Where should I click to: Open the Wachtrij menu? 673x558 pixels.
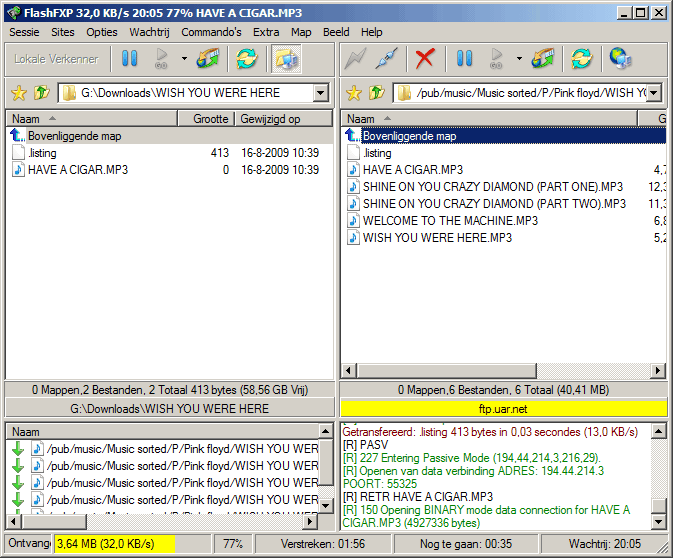point(149,32)
